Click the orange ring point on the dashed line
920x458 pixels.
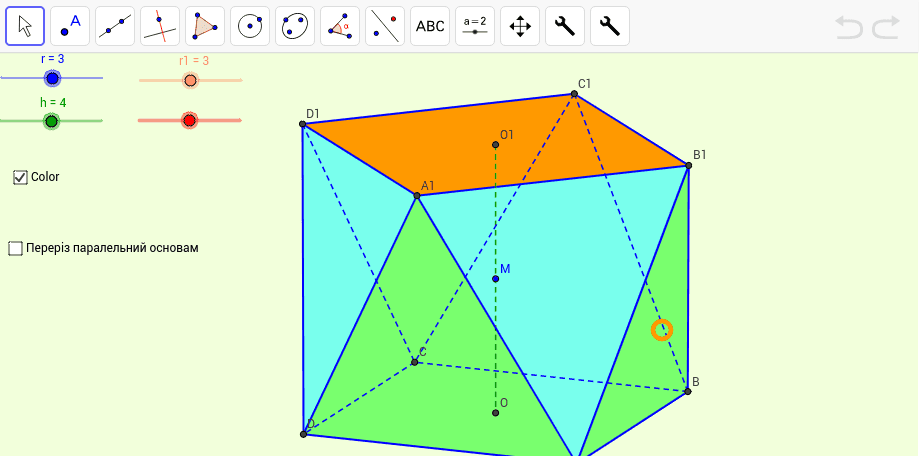[662, 330]
